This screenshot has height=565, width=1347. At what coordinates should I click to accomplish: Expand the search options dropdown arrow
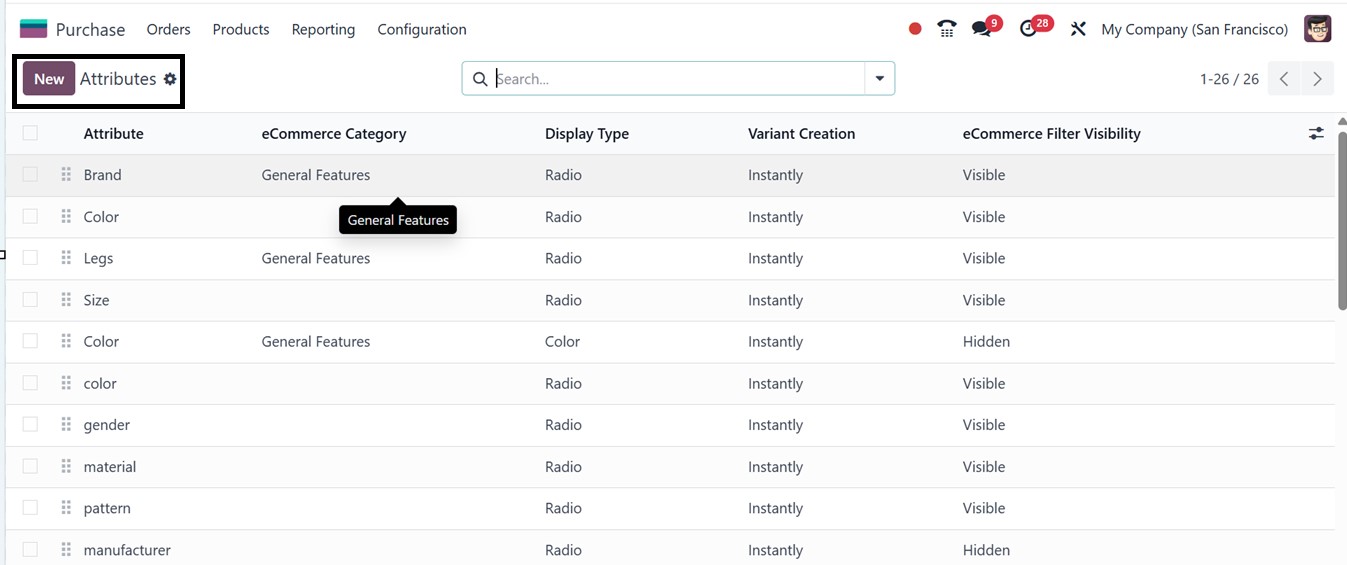click(x=880, y=79)
